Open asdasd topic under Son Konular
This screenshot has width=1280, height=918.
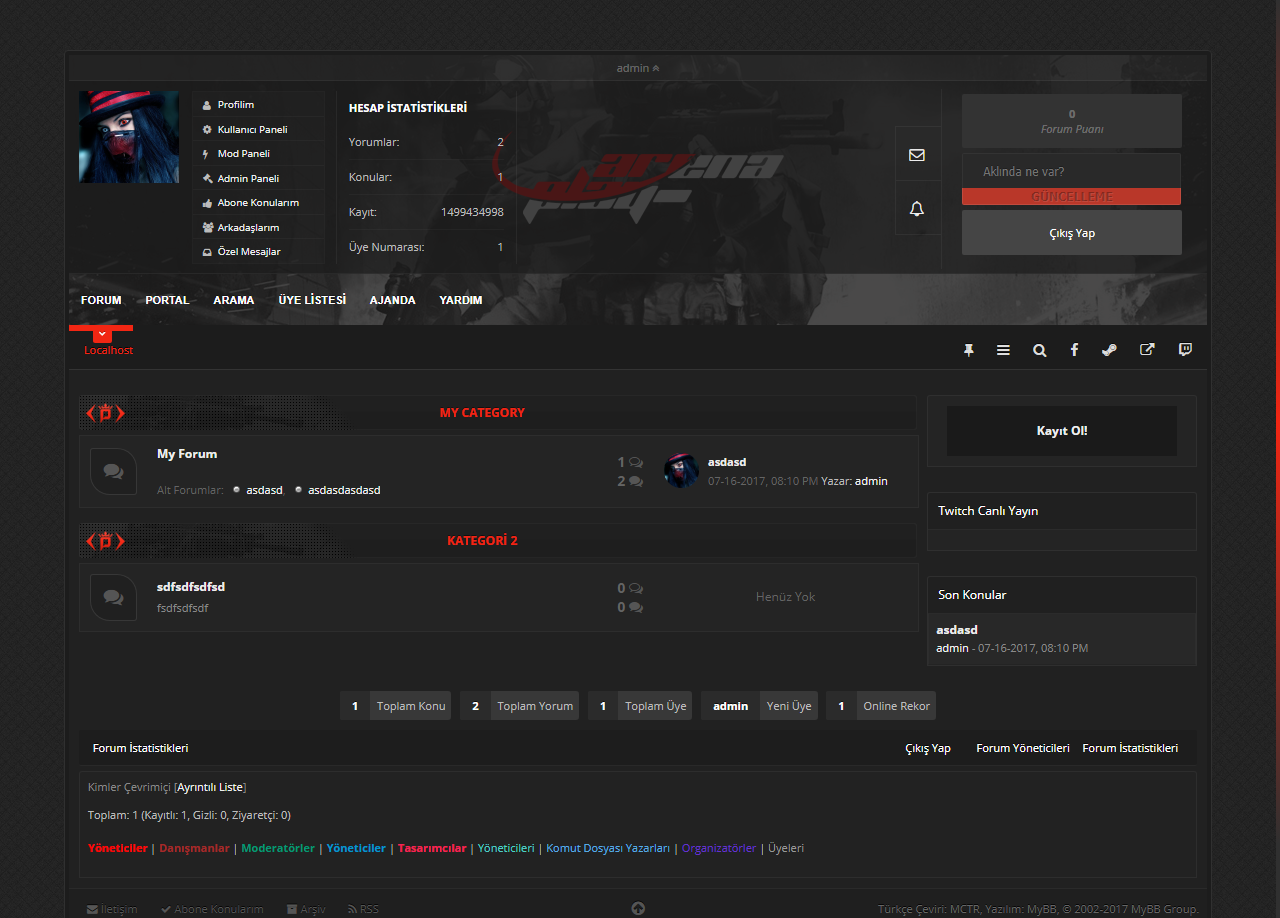(x=957, y=630)
